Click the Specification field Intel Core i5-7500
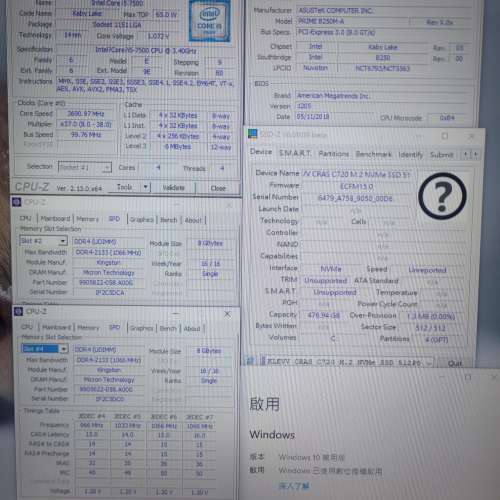 tap(146, 50)
